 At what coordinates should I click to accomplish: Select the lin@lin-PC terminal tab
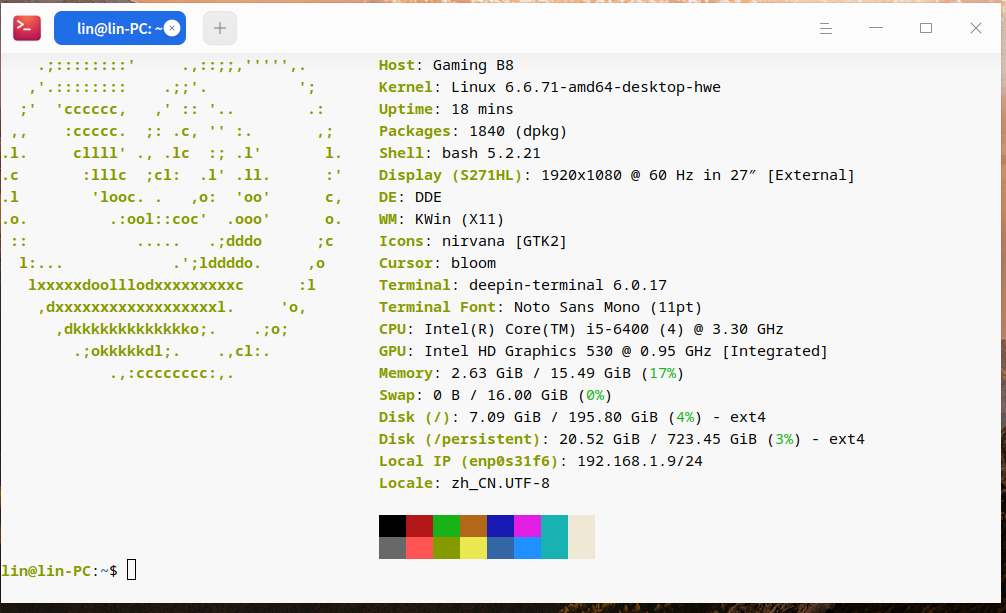pos(120,28)
